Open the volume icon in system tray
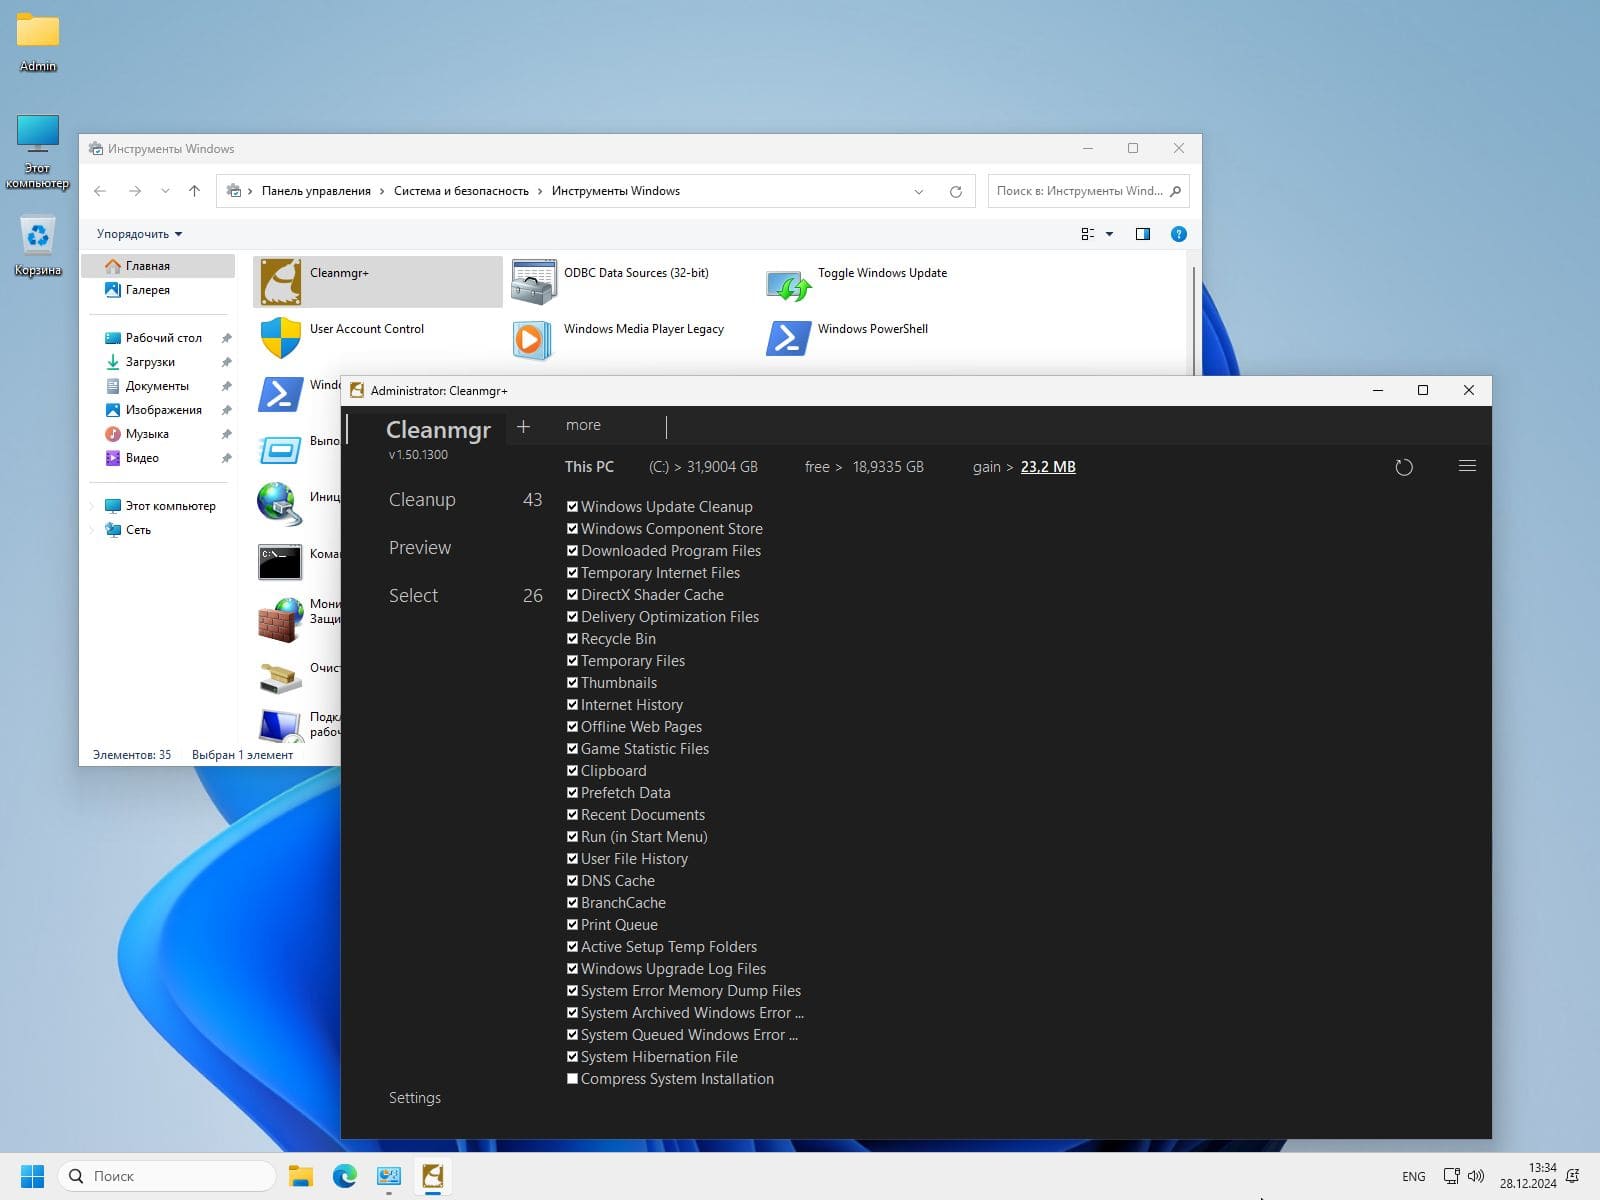This screenshot has width=1600, height=1200. (1476, 1176)
